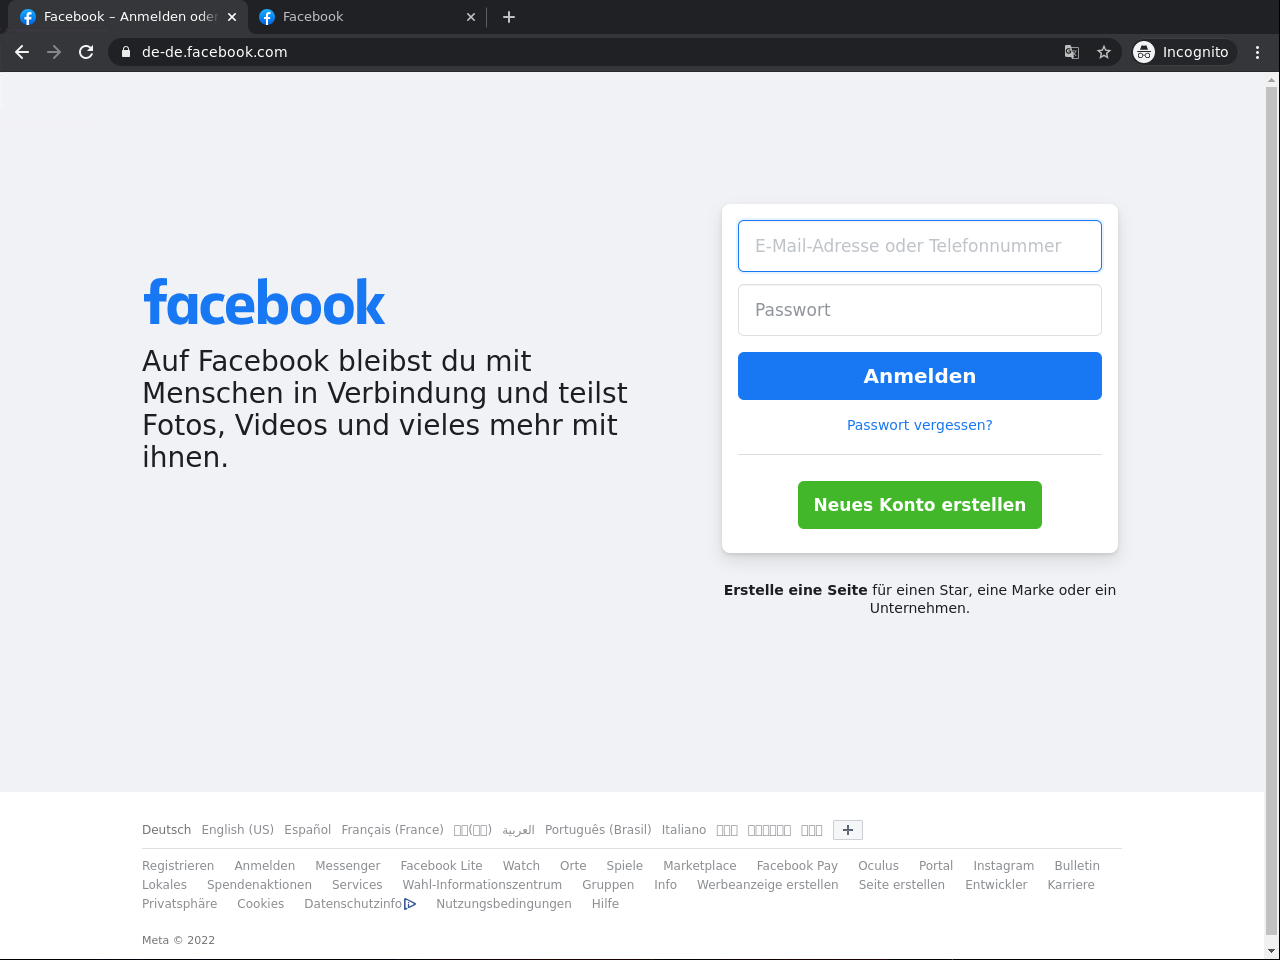Open the Orte footer link
Screen dimensions: 1280x960
pyautogui.click(x=573, y=866)
